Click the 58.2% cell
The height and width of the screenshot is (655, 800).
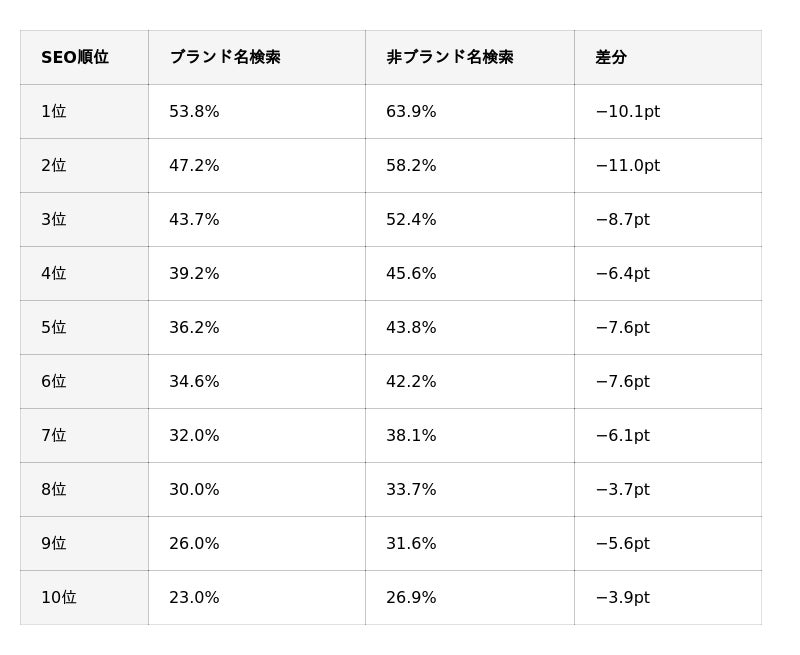(469, 165)
